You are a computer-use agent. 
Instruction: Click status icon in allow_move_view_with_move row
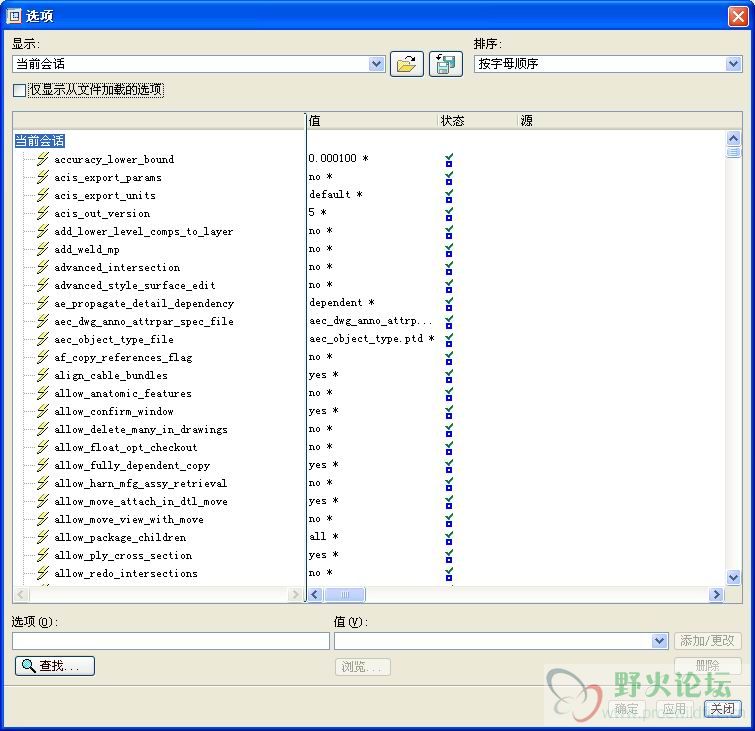[x=449, y=521]
